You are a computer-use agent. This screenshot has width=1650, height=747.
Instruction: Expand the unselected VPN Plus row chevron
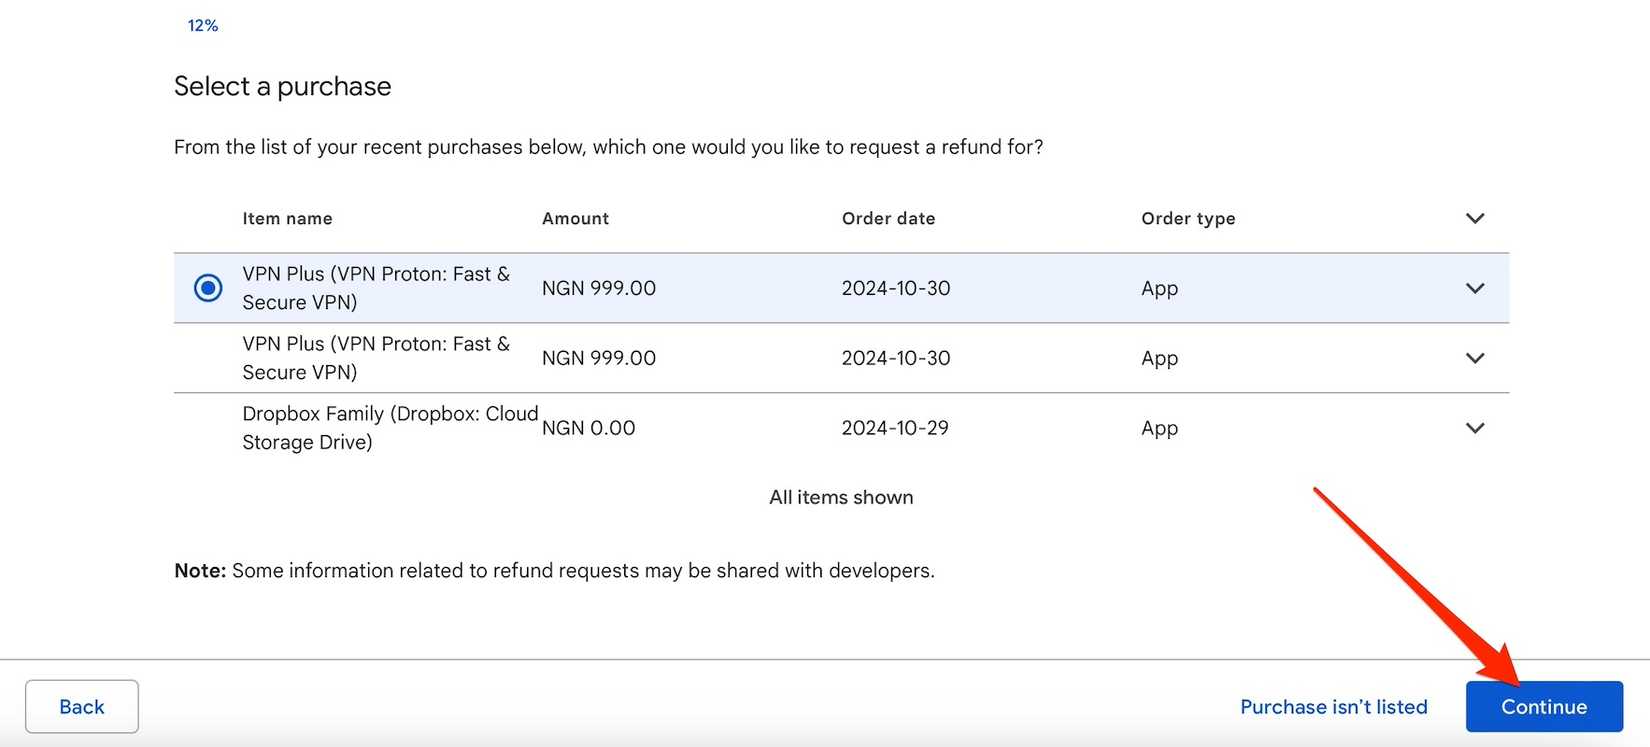(x=1474, y=358)
